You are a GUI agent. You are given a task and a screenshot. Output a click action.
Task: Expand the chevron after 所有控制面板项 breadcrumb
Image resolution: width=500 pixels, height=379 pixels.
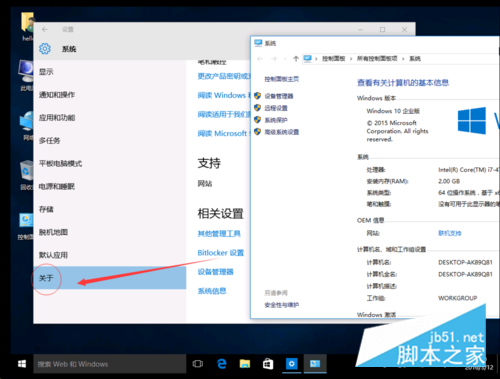point(403,59)
